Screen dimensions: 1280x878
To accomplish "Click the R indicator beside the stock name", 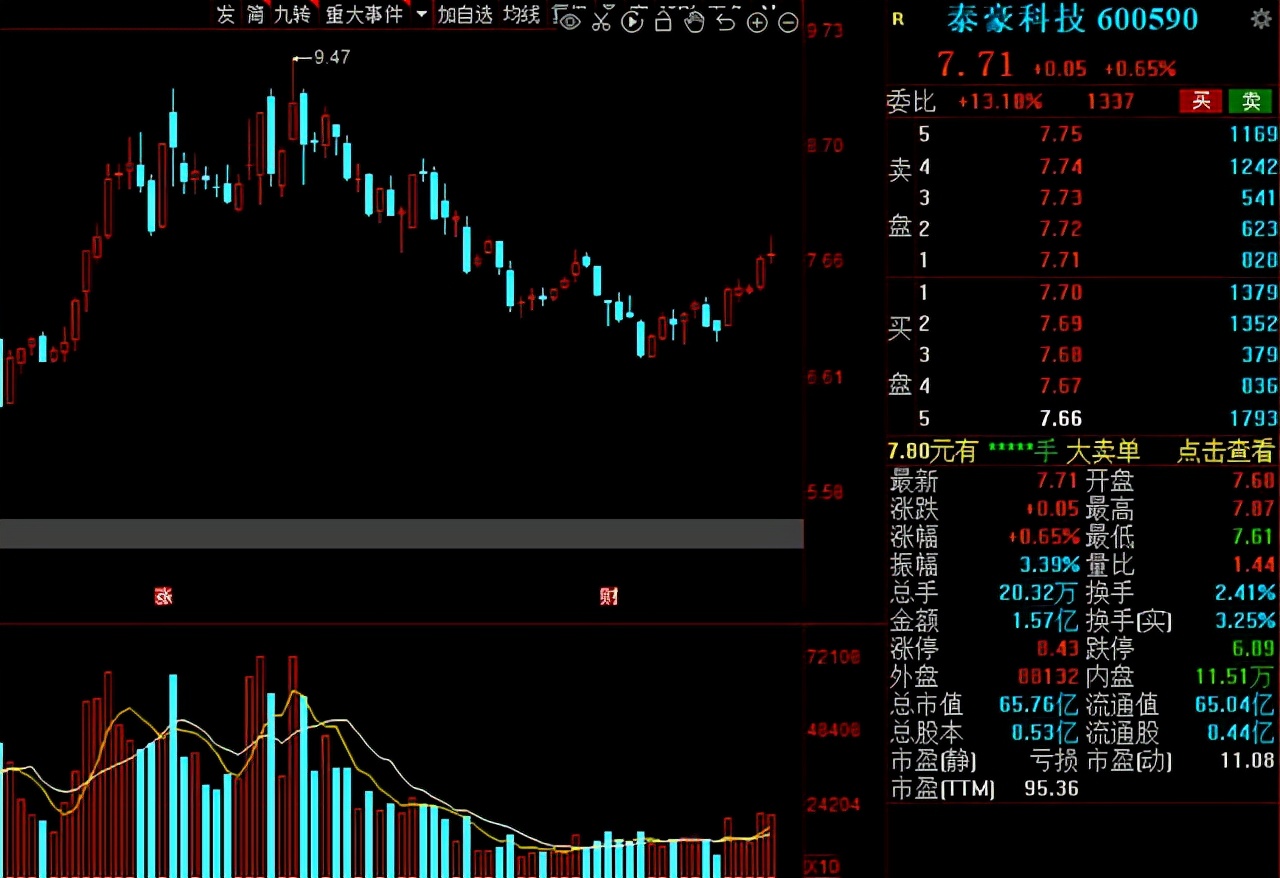I will (895, 18).
